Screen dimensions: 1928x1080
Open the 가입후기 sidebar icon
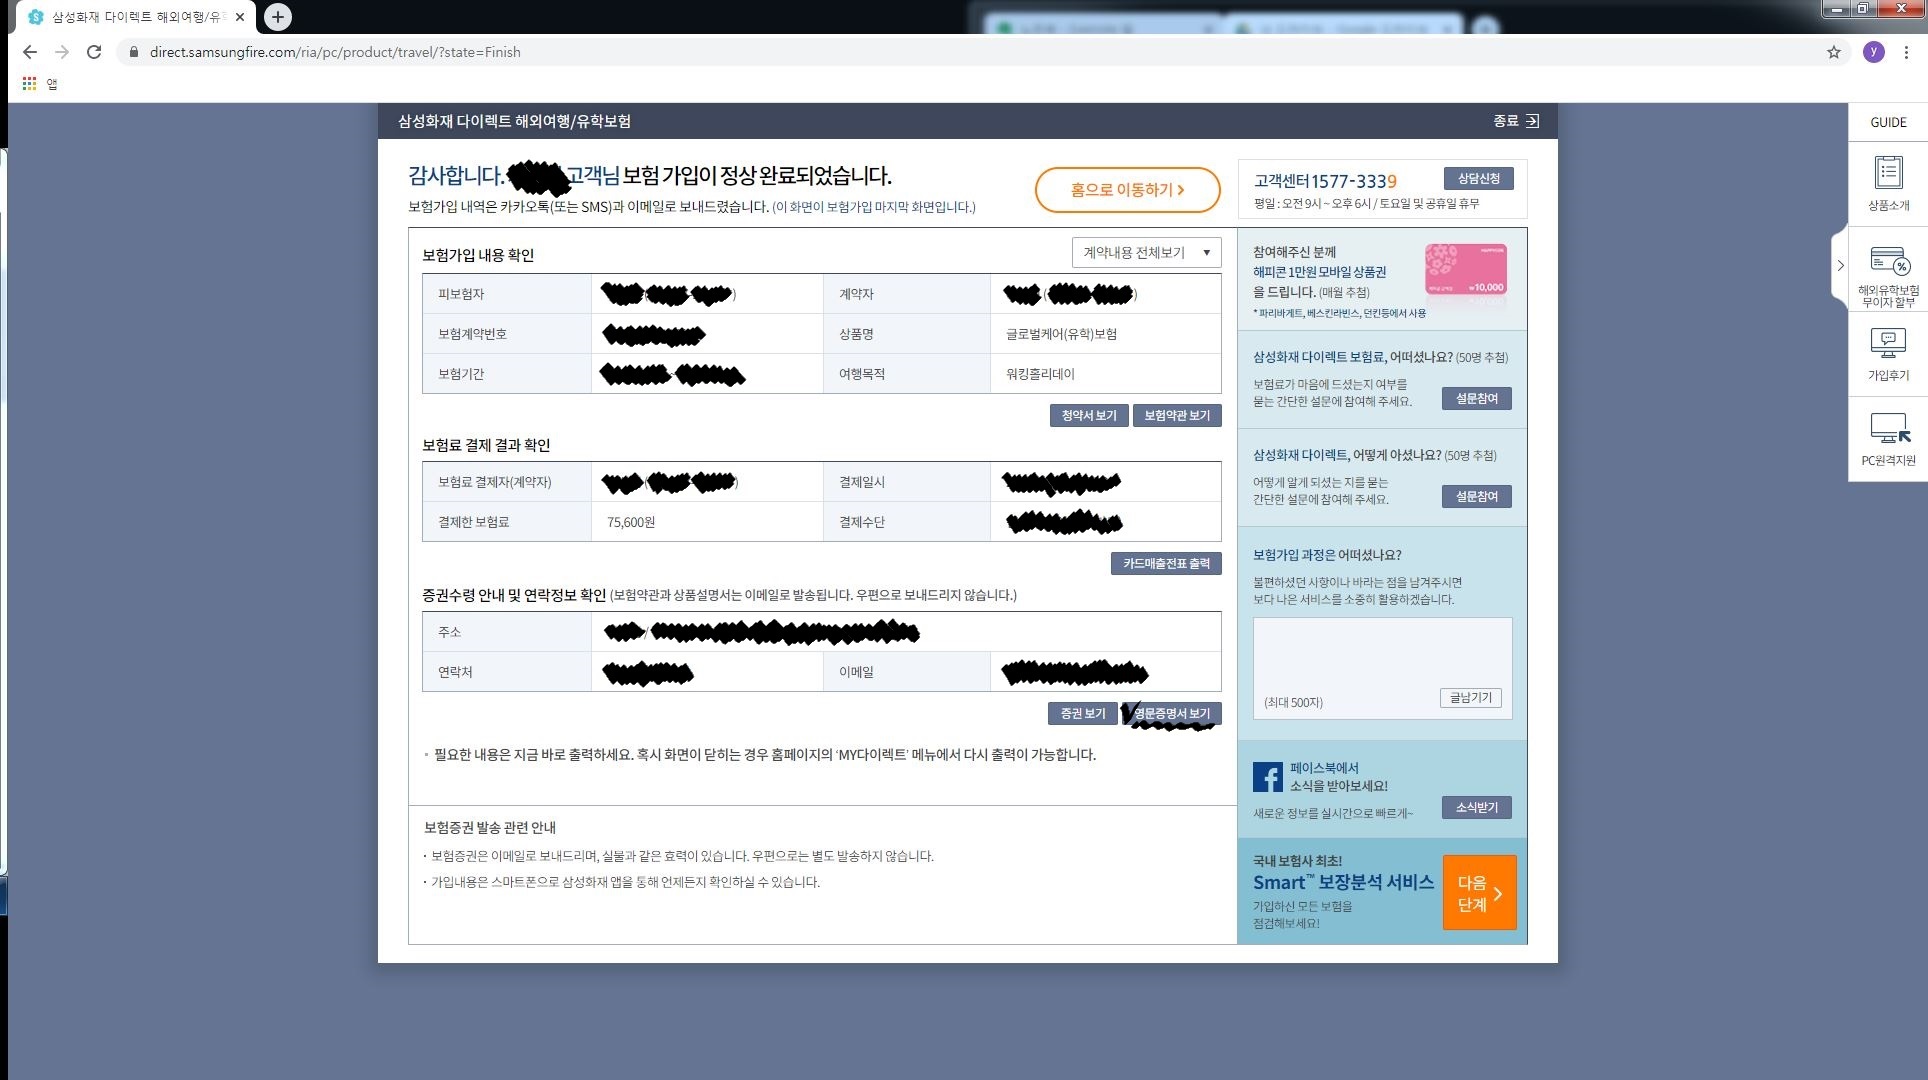tap(1888, 355)
